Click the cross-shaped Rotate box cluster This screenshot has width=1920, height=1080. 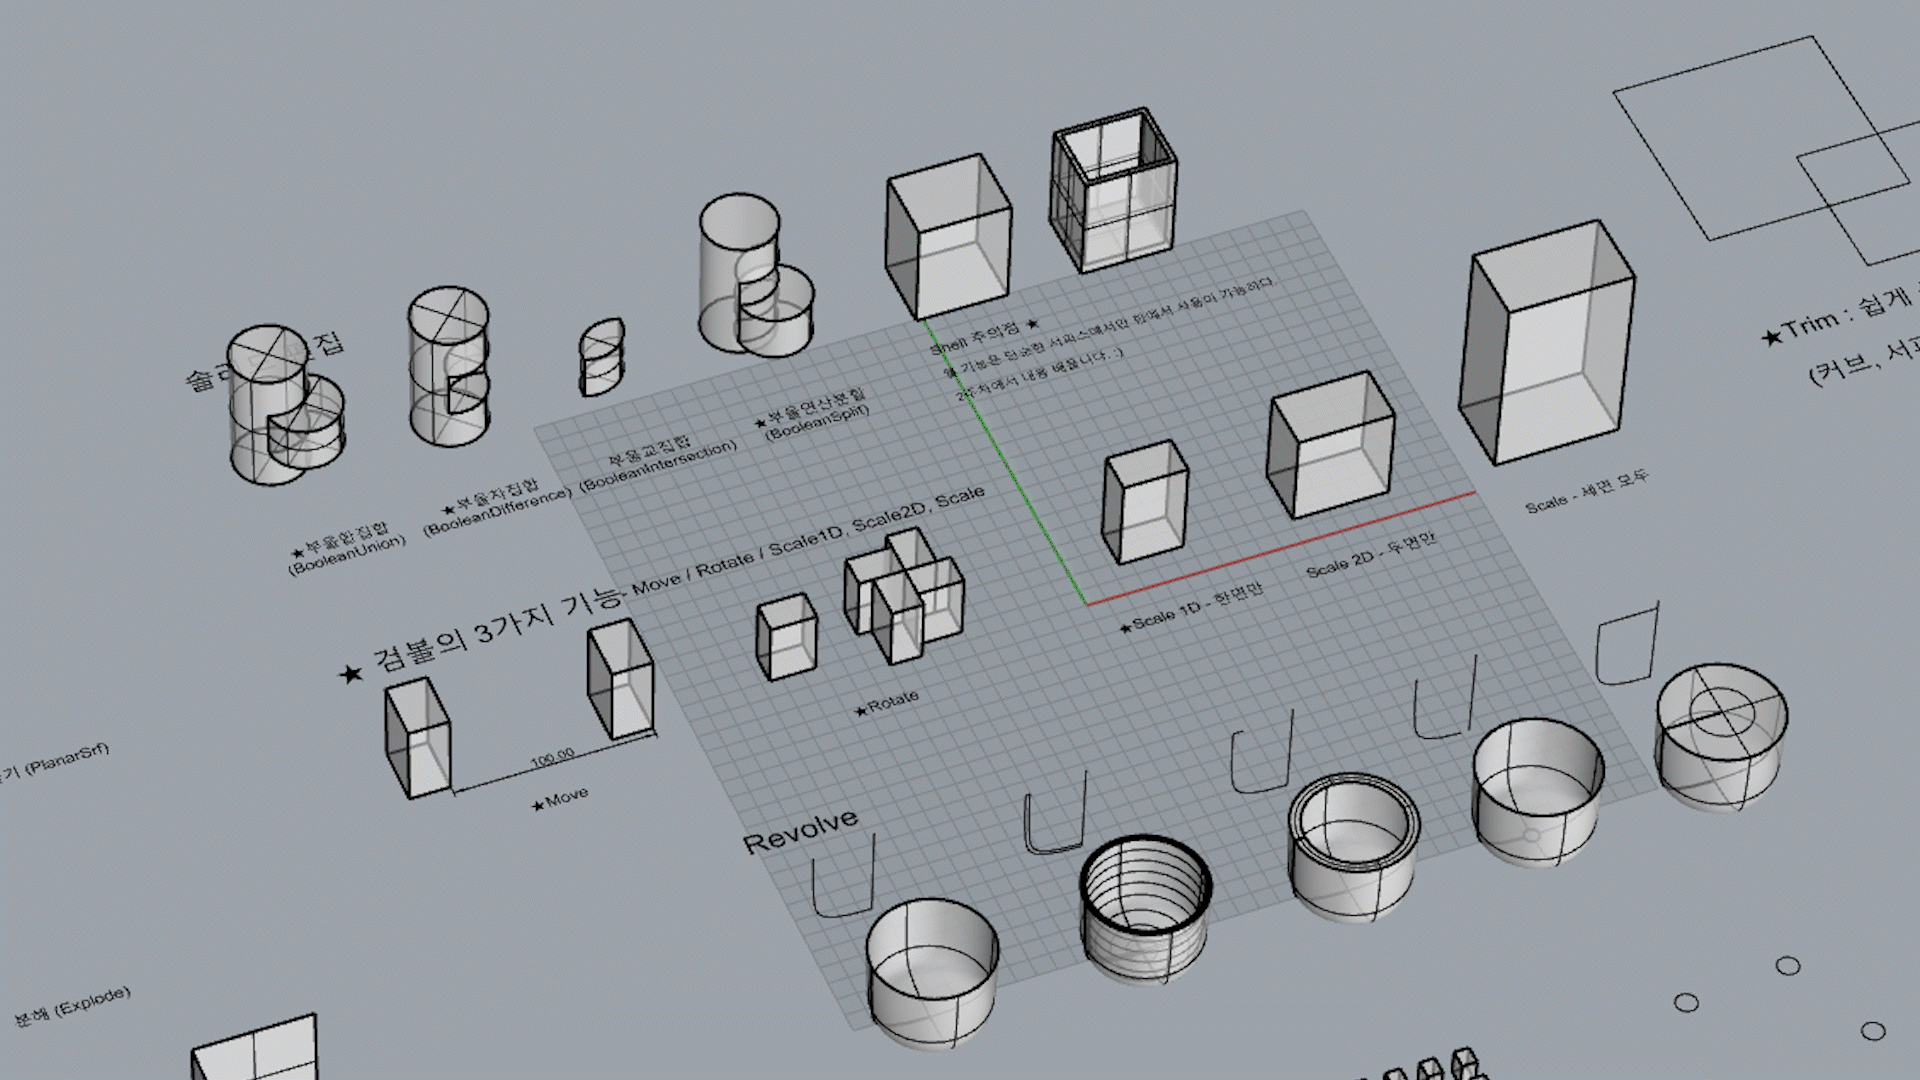(x=905, y=595)
